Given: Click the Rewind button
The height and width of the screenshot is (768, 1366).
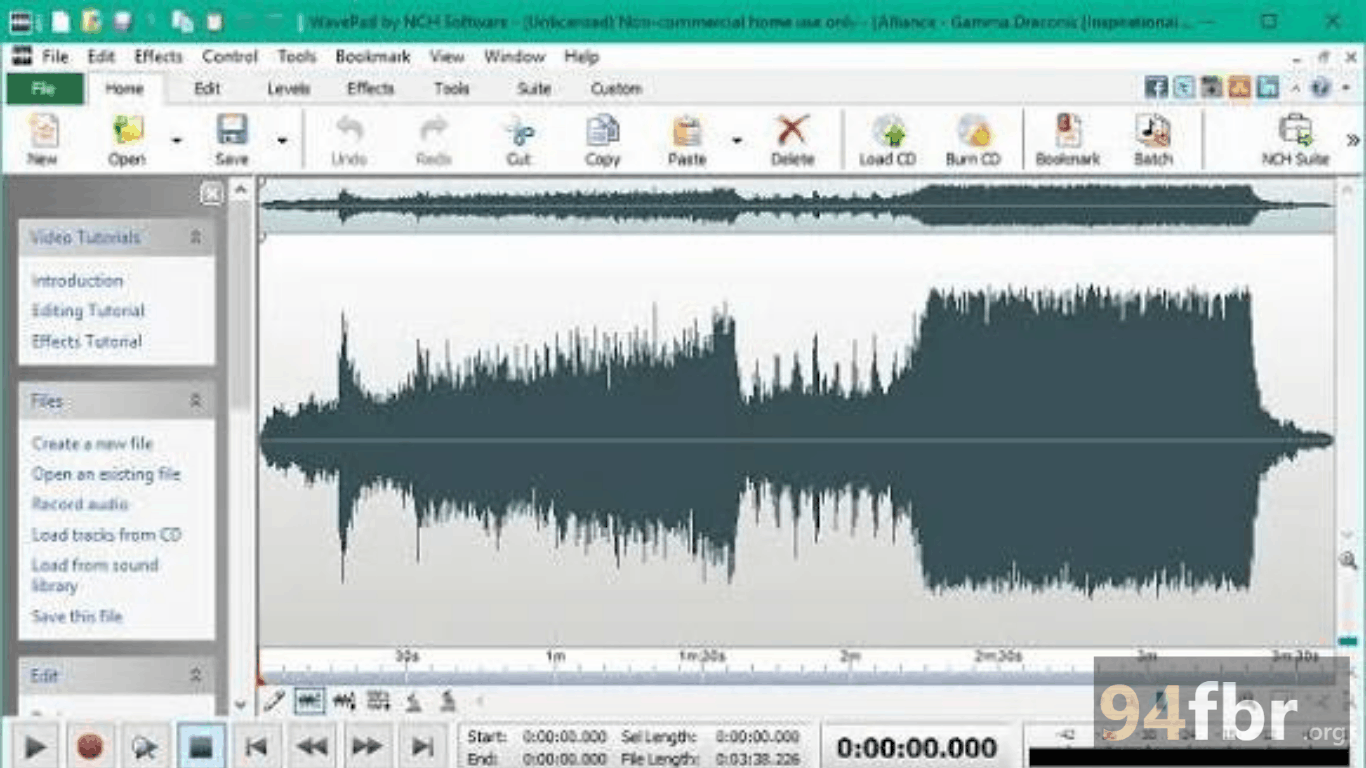Looking at the screenshot, I should click(x=312, y=746).
